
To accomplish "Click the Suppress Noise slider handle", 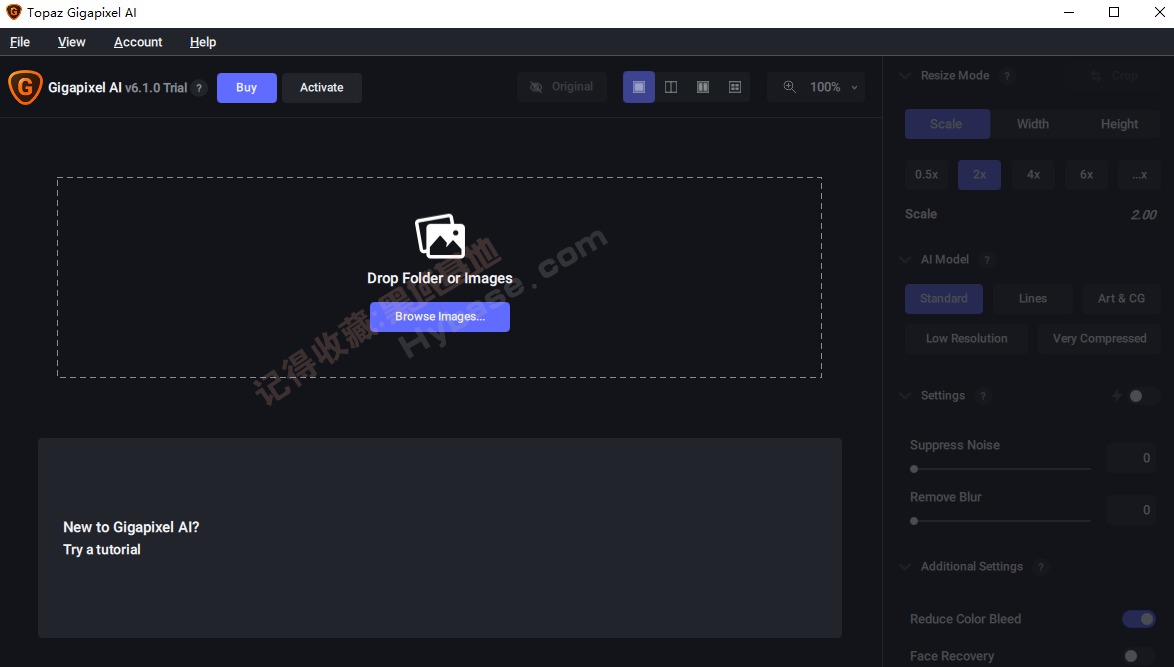I will click(913, 469).
